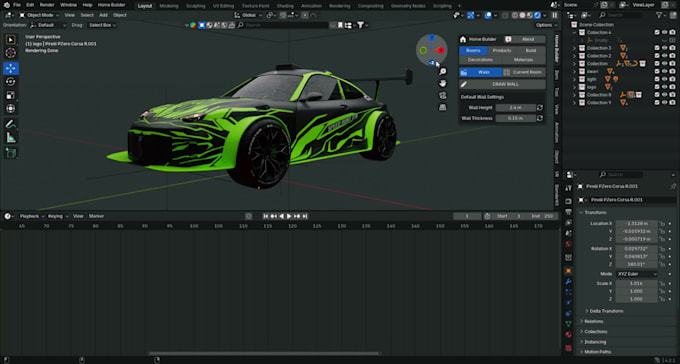Choose the Measure ruler tool
The width and height of the screenshot is (680, 364).
click(10, 138)
